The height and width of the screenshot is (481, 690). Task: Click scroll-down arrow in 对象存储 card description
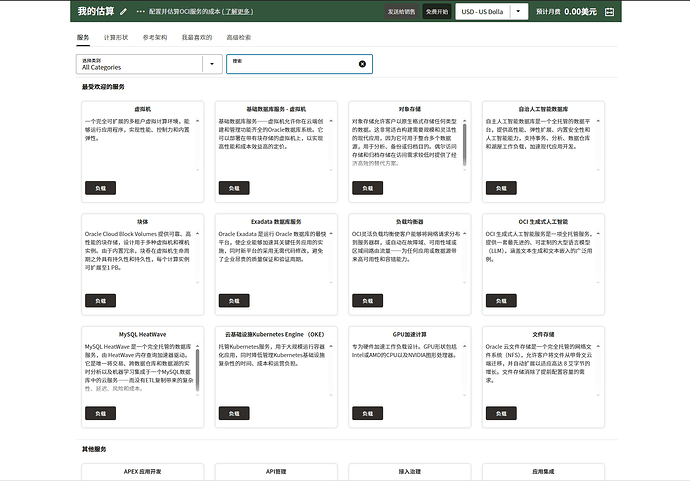[465, 170]
